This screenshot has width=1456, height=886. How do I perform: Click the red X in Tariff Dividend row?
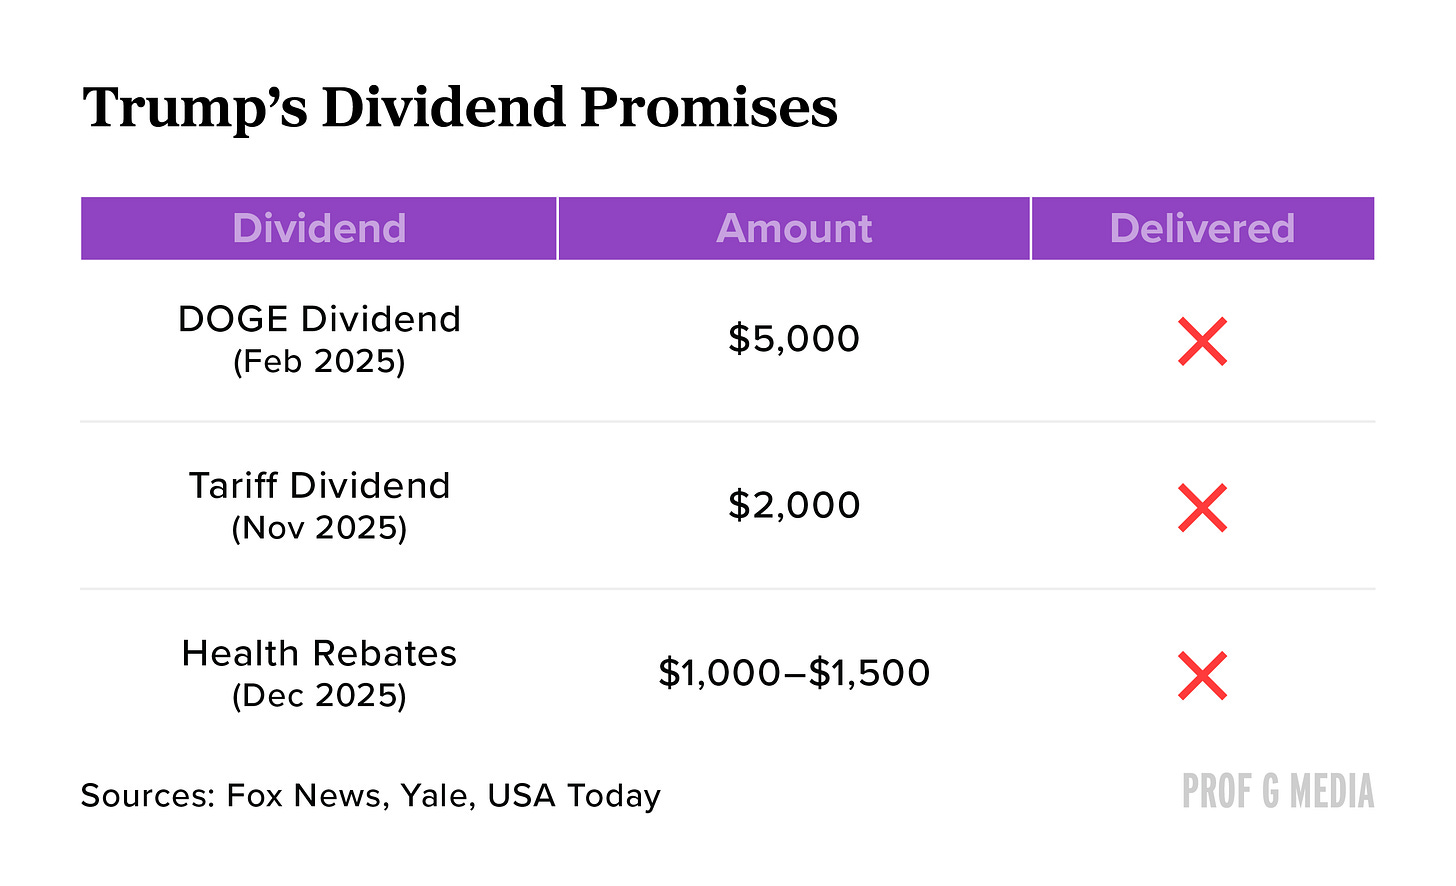[x=1202, y=508]
